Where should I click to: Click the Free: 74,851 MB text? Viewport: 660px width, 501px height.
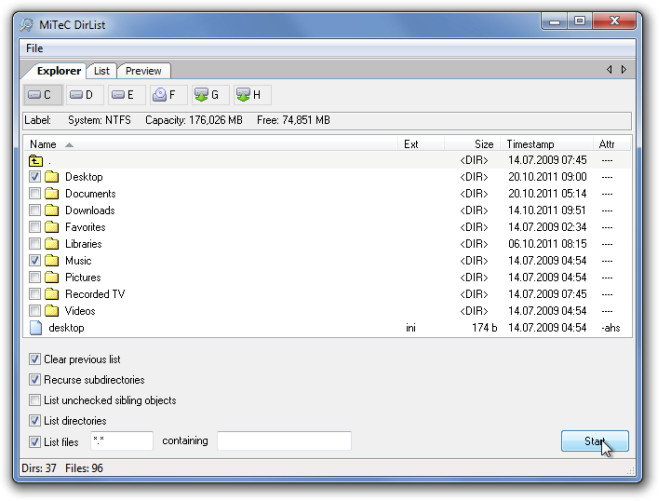tap(293, 120)
